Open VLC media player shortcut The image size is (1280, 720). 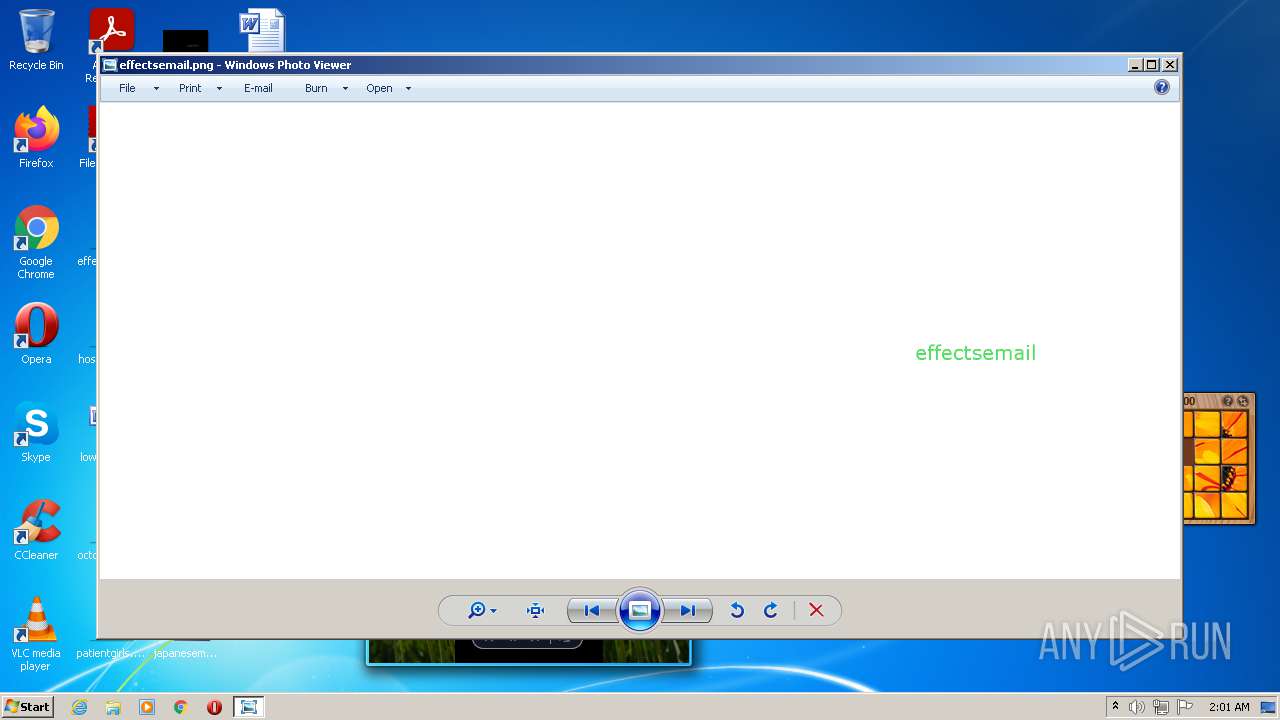point(36,634)
